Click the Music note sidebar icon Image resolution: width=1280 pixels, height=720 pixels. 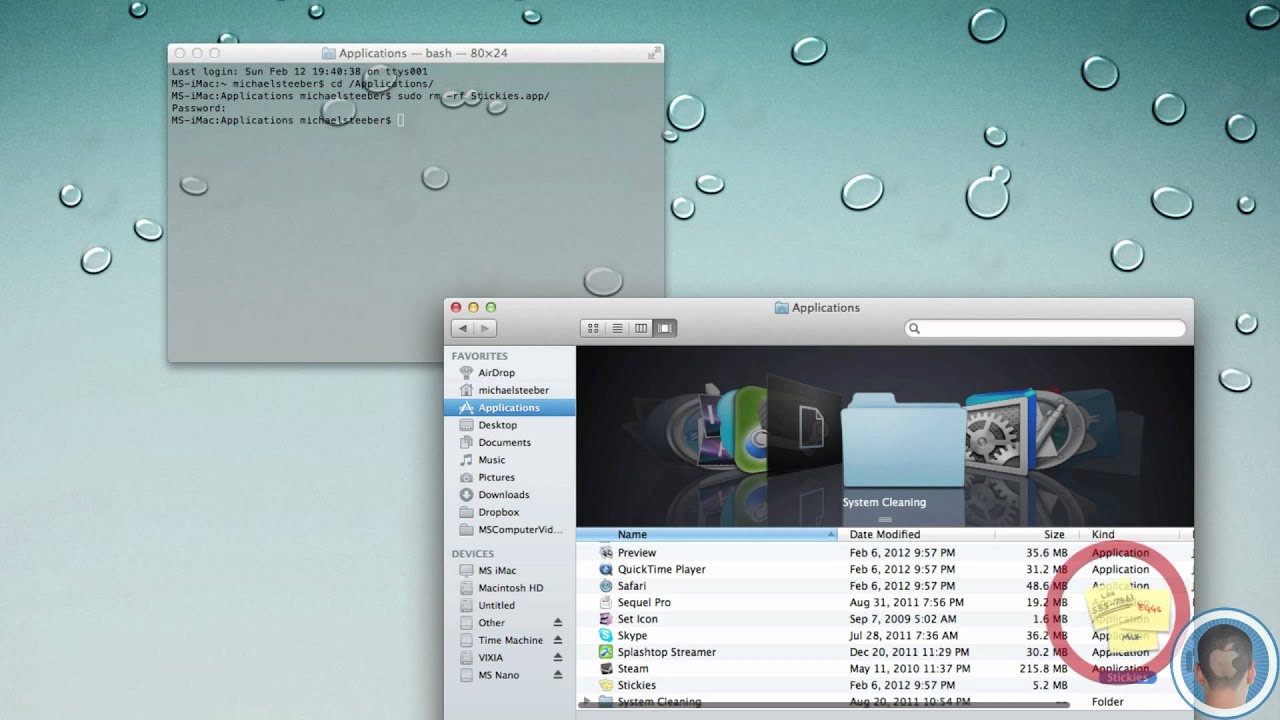tap(466, 460)
